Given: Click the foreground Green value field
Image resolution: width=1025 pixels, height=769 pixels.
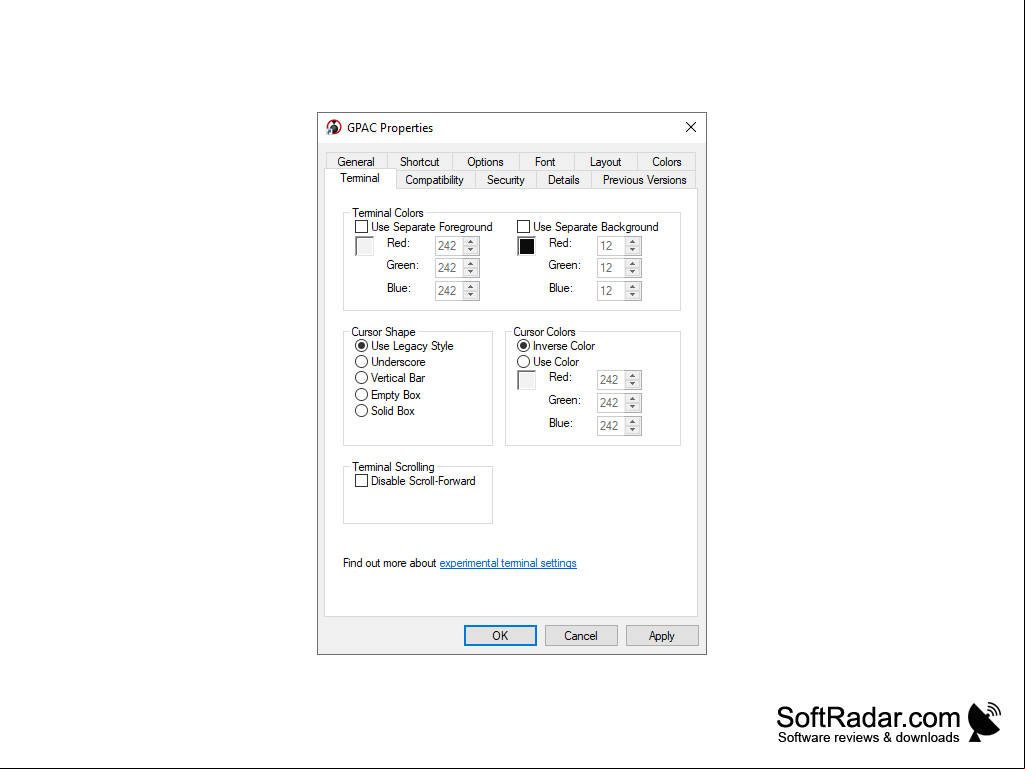Looking at the screenshot, I should [449, 268].
